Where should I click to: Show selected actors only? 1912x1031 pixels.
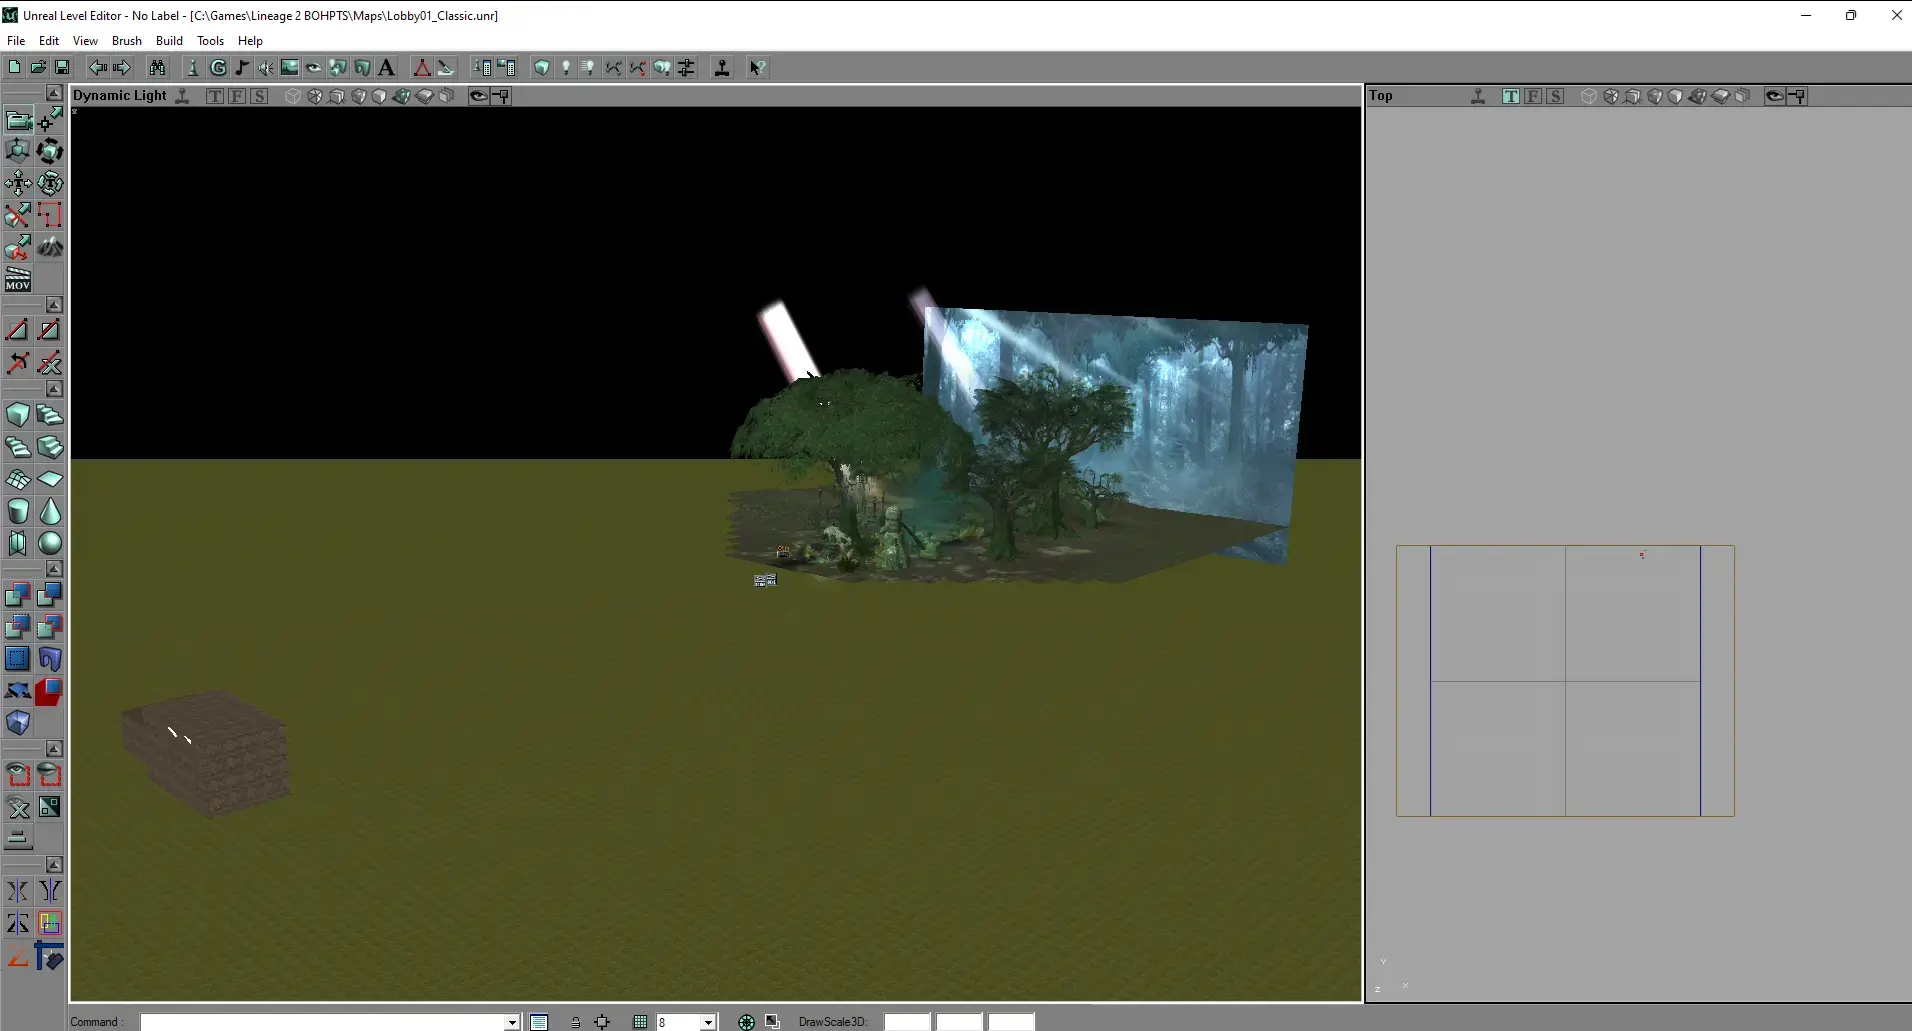[18, 775]
